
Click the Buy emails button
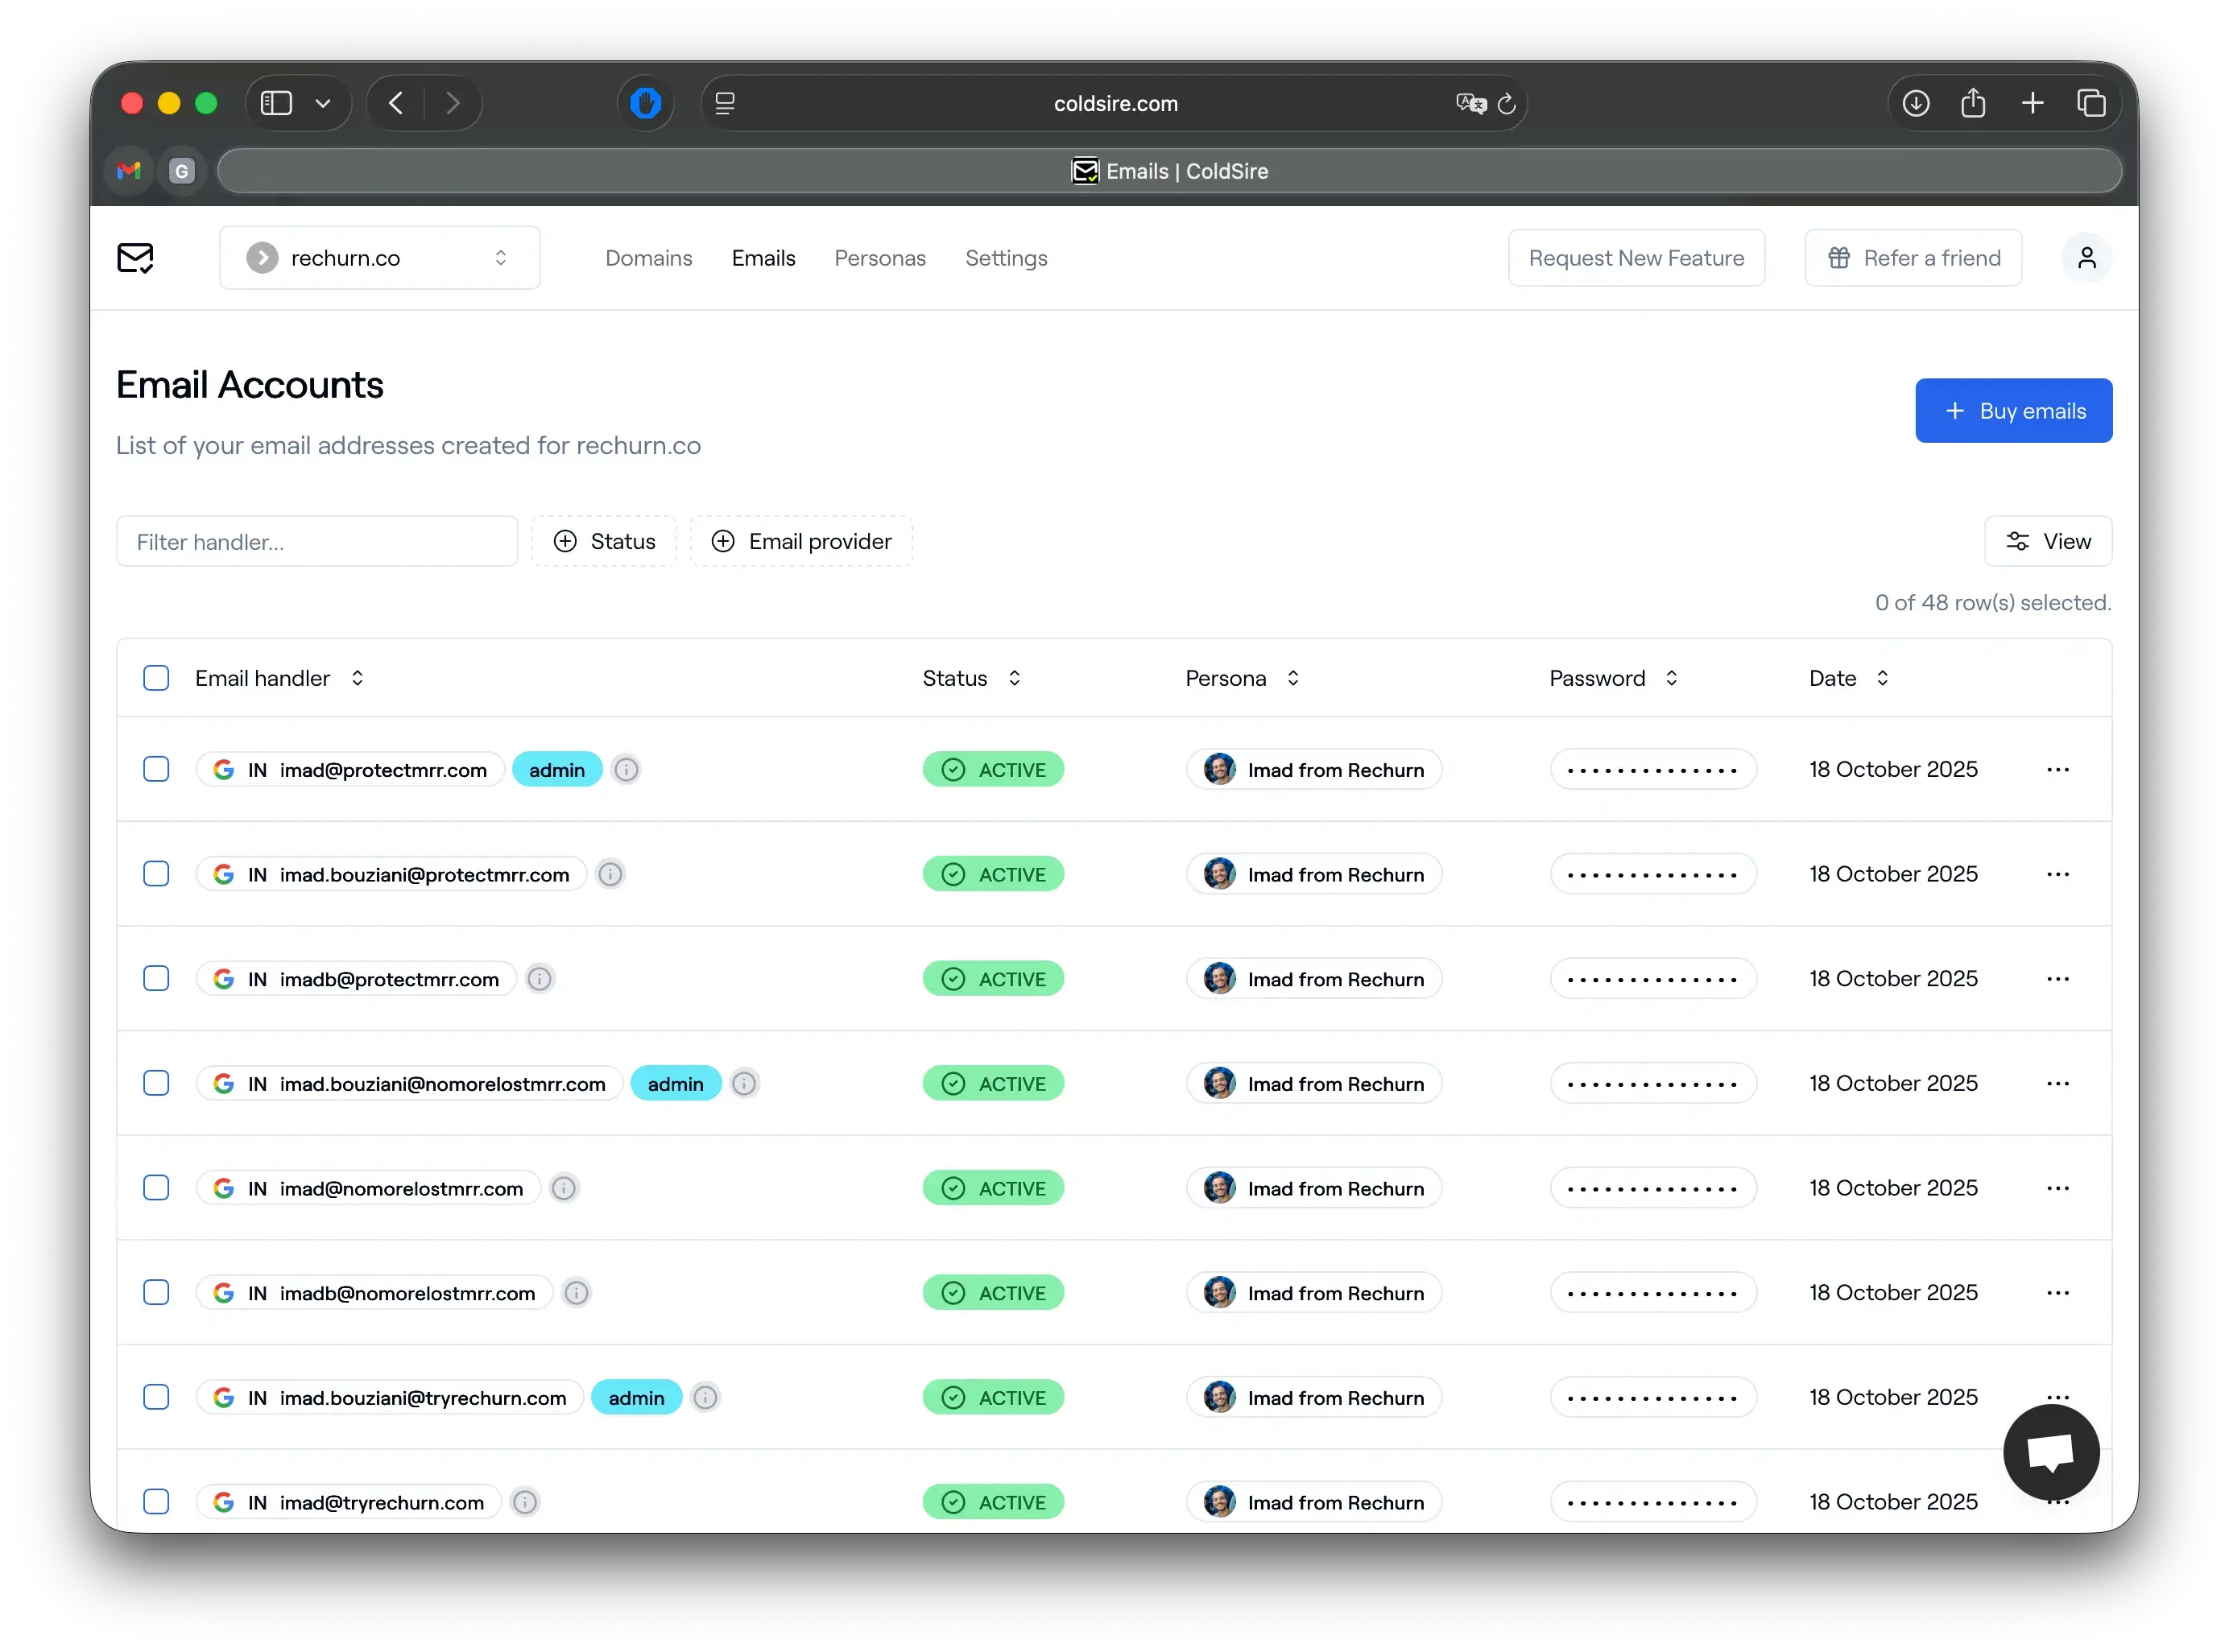point(2013,411)
